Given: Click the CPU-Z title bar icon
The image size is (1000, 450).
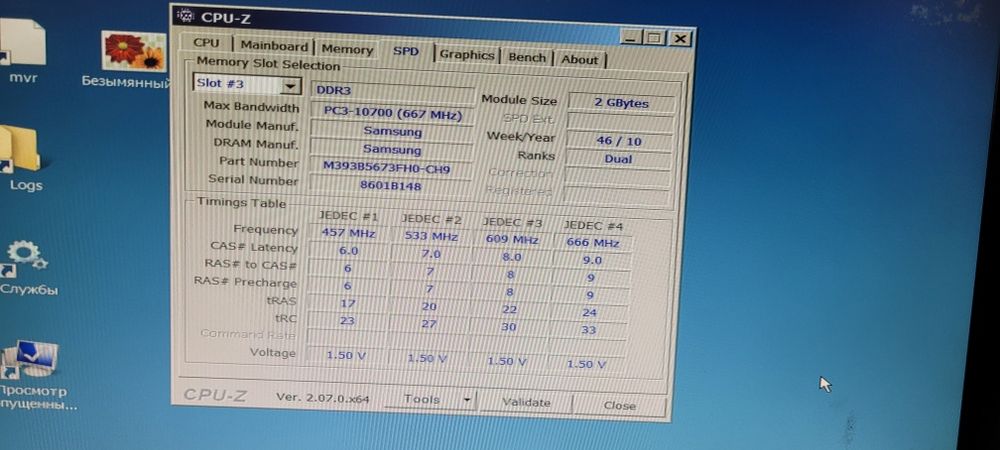Looking at the screenshot, I should (x=184, y=15).
